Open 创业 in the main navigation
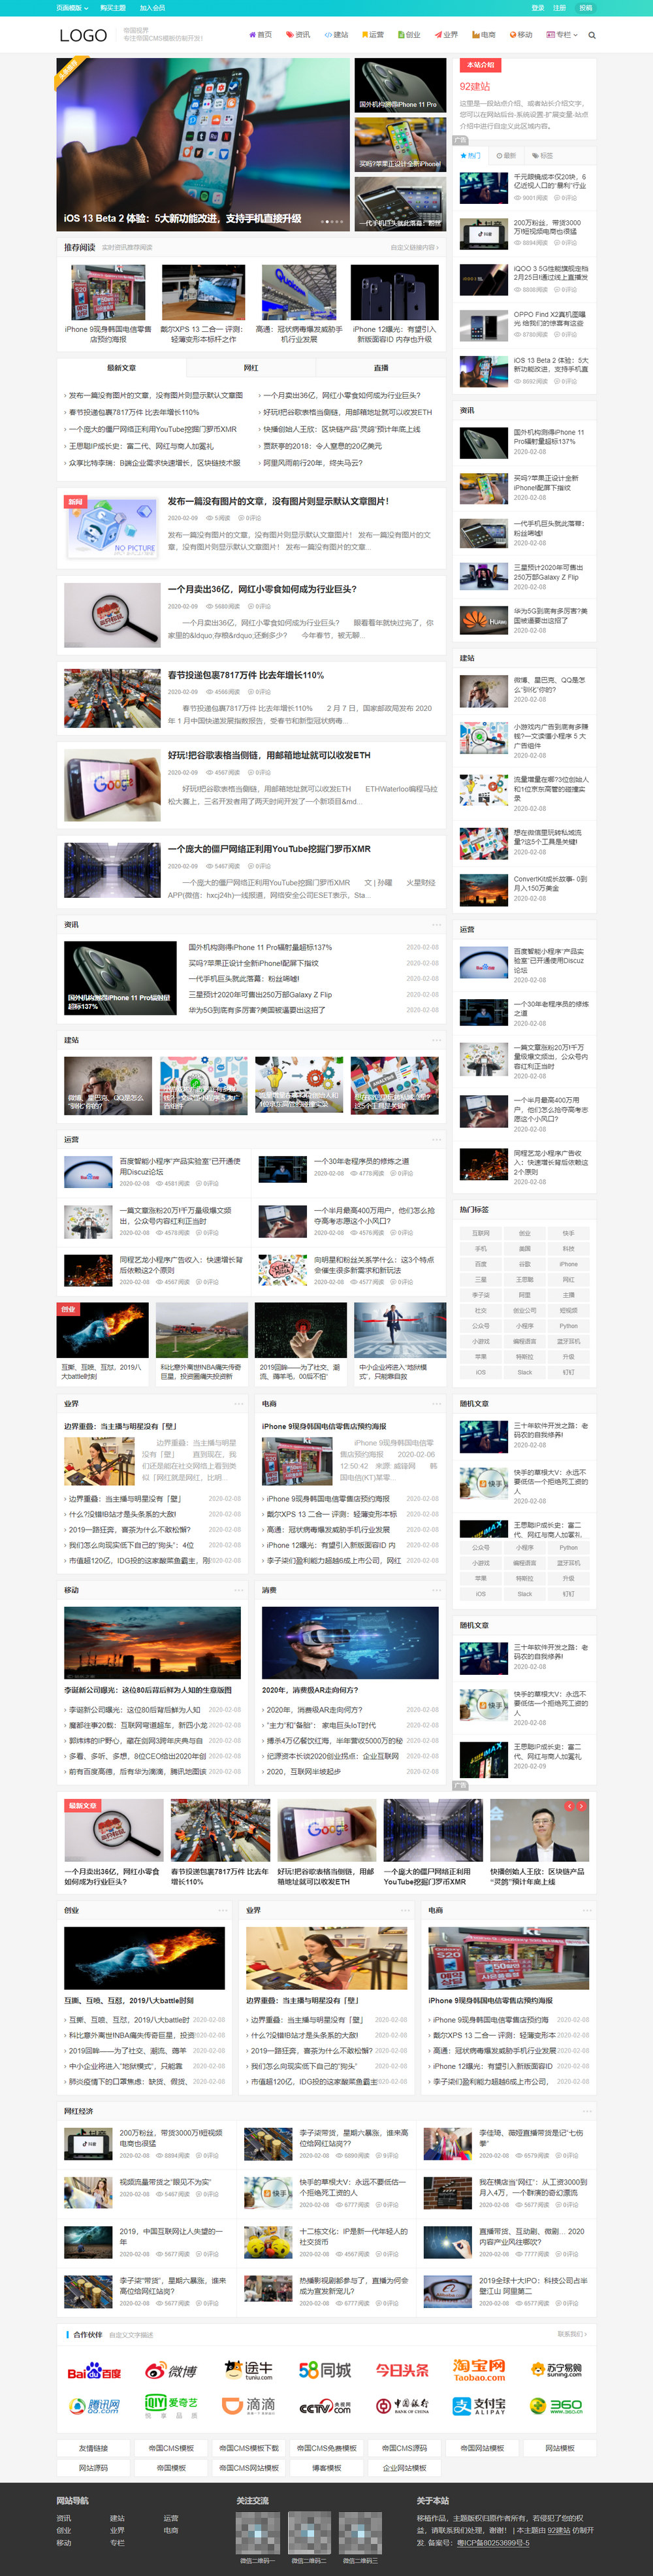Image resolution: width=653 pixels, height=2576 pixels. tap(409, 35)
